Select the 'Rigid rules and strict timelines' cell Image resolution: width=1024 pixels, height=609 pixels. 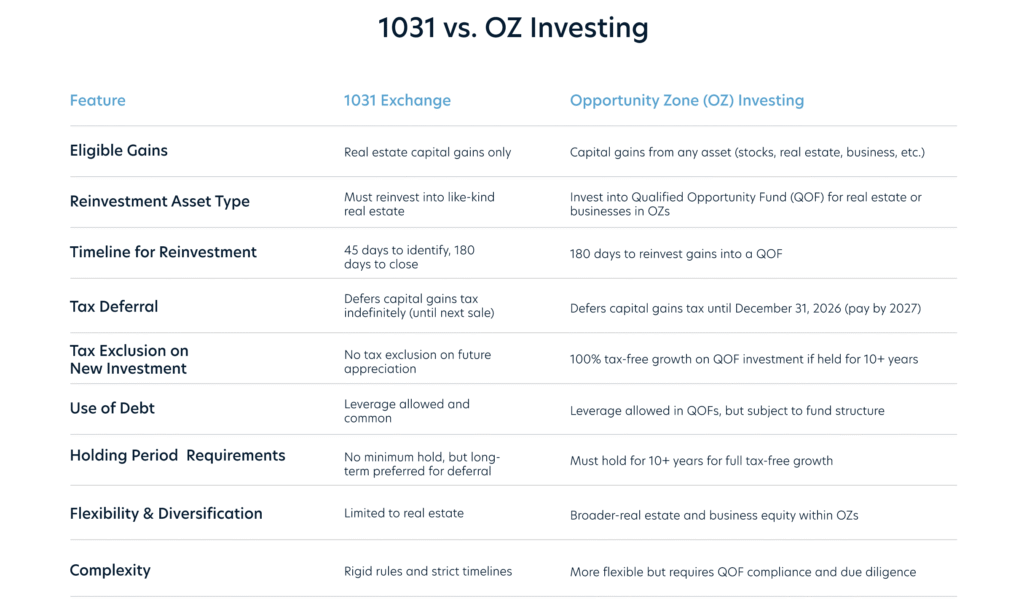(427, 571)
